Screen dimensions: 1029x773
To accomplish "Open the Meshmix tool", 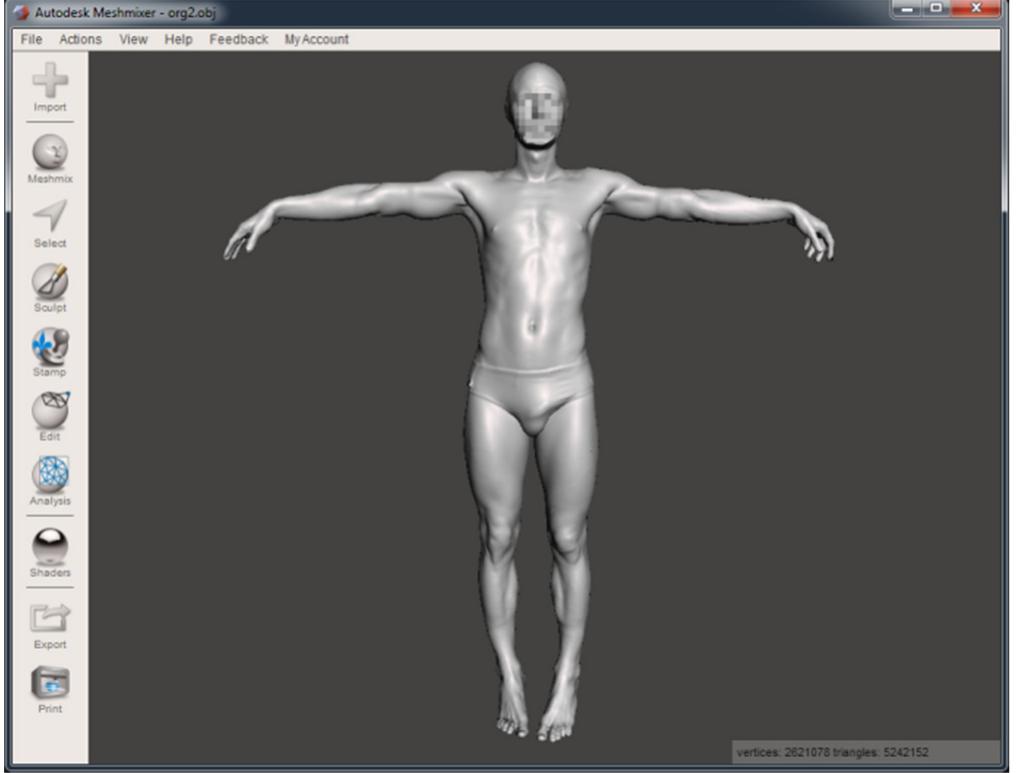I will (x=50, y=158).
